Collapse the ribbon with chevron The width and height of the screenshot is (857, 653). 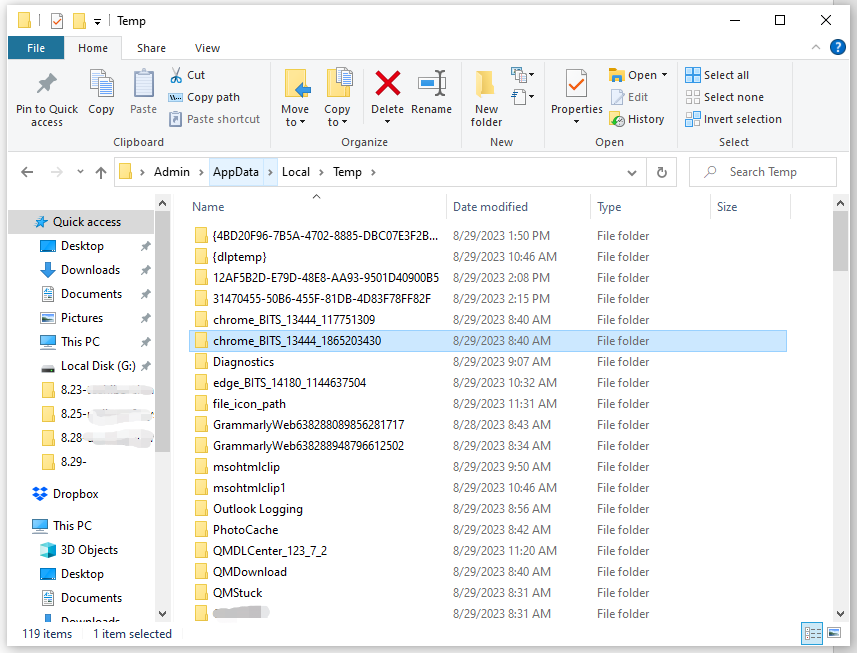815,48
